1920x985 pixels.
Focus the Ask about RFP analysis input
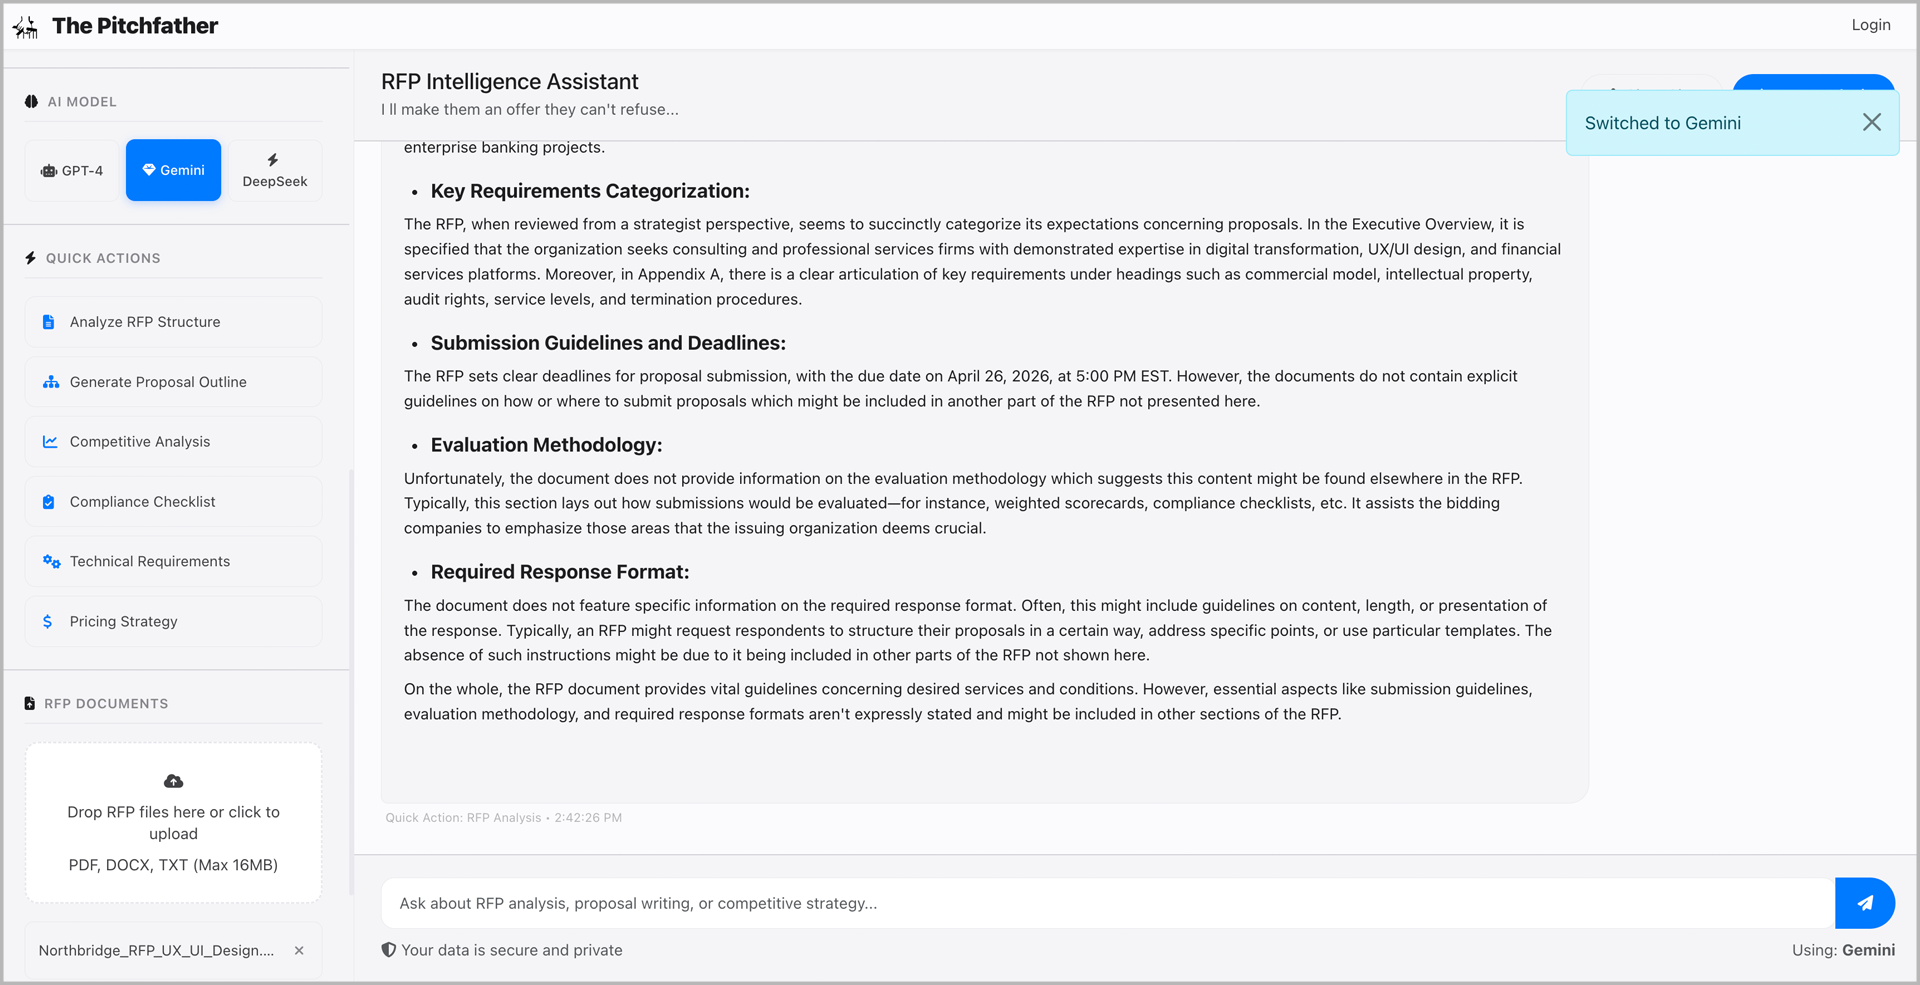(x=1105, y=903)
